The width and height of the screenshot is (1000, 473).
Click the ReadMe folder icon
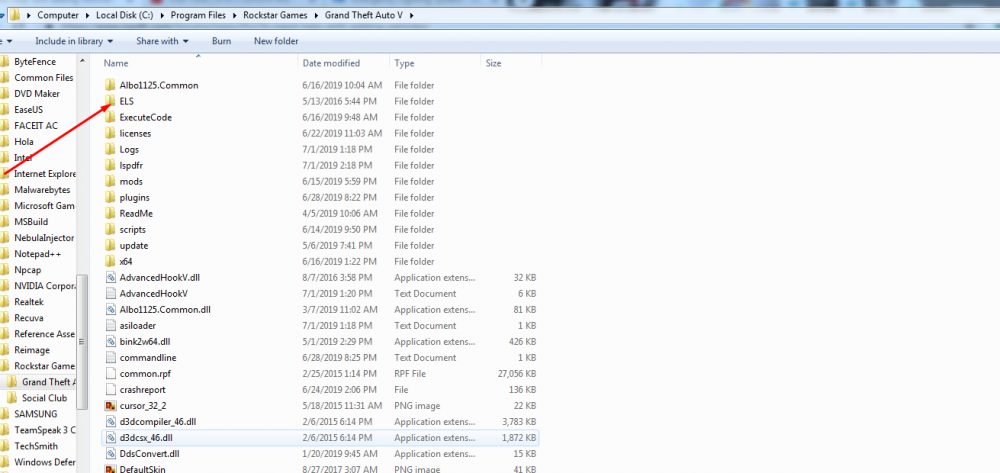(110, 214)
